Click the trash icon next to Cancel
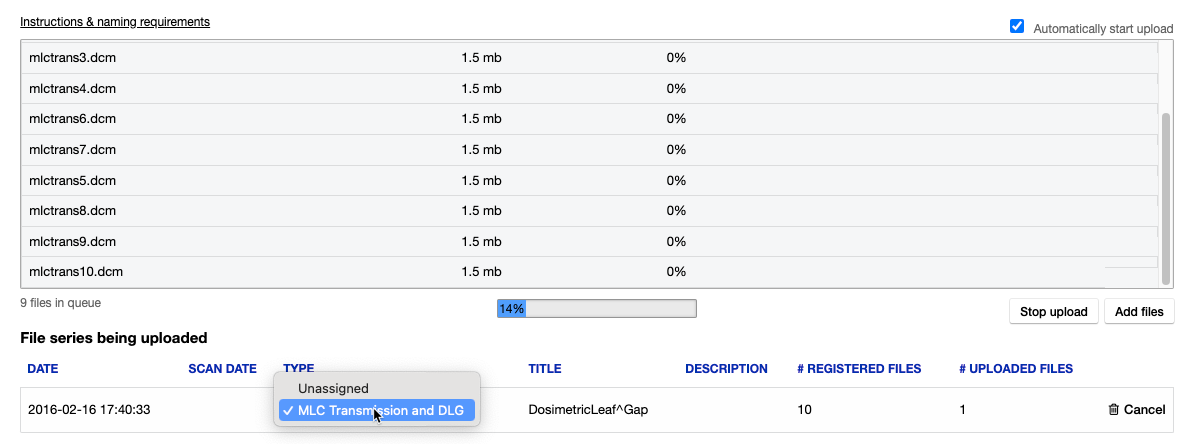 (1114, 409)
